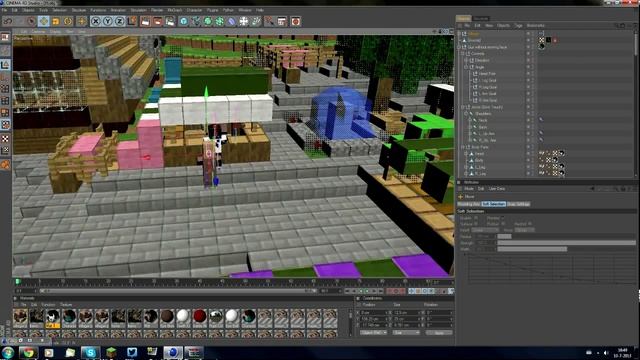The image size is (640, 360).
Task: Switch to the Modeling Axis tab
Action: pyautogui.click(x=469, y=204)
